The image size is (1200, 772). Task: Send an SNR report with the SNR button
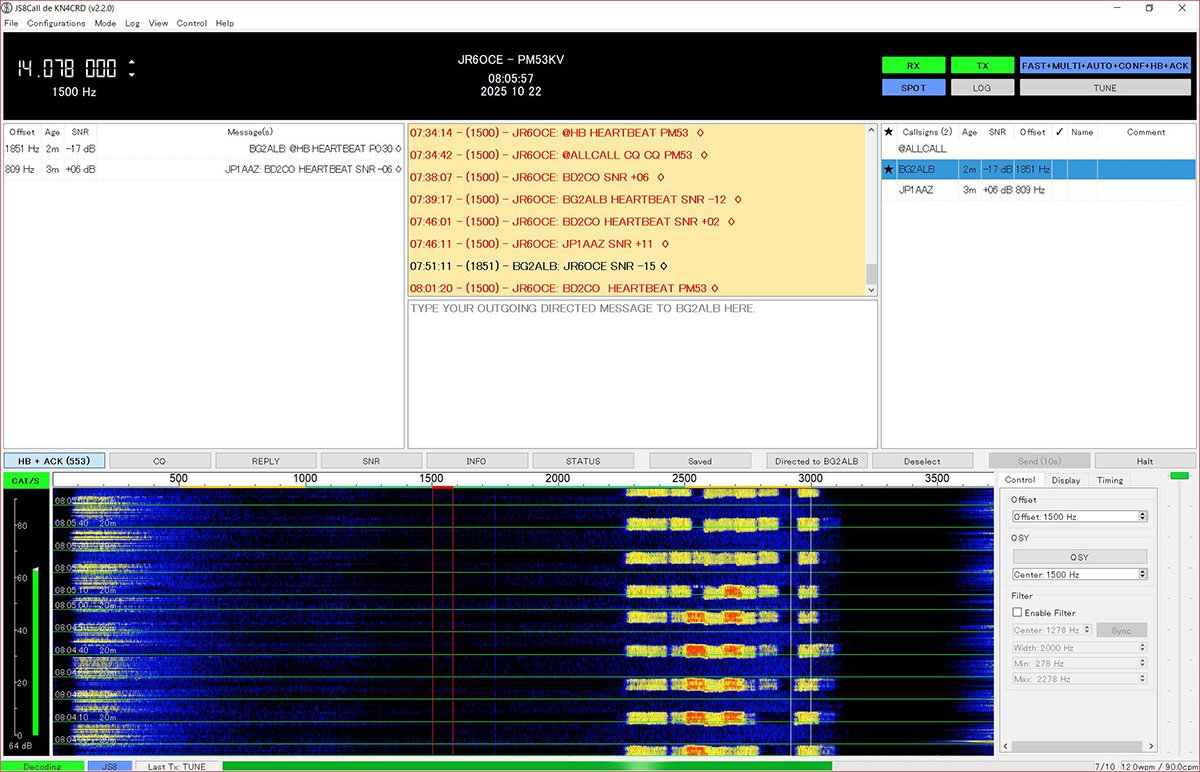pyautogui.click(x=371, y=461)
